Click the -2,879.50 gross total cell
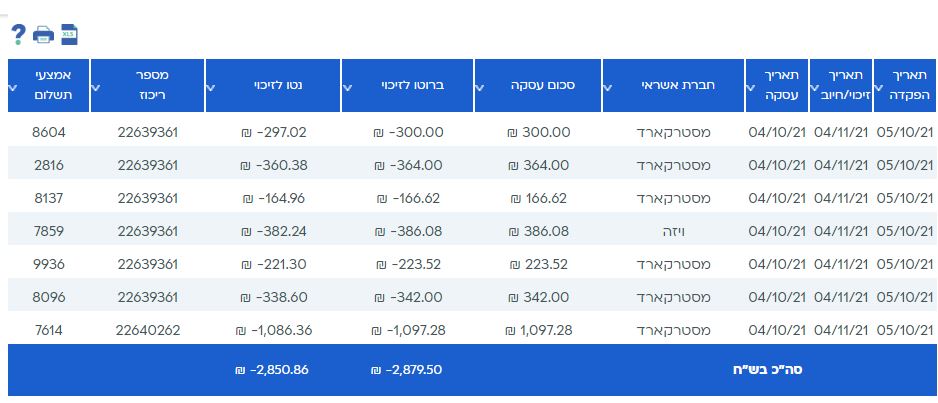This screenshot has width=938, height=403. (x=406, y=370)
